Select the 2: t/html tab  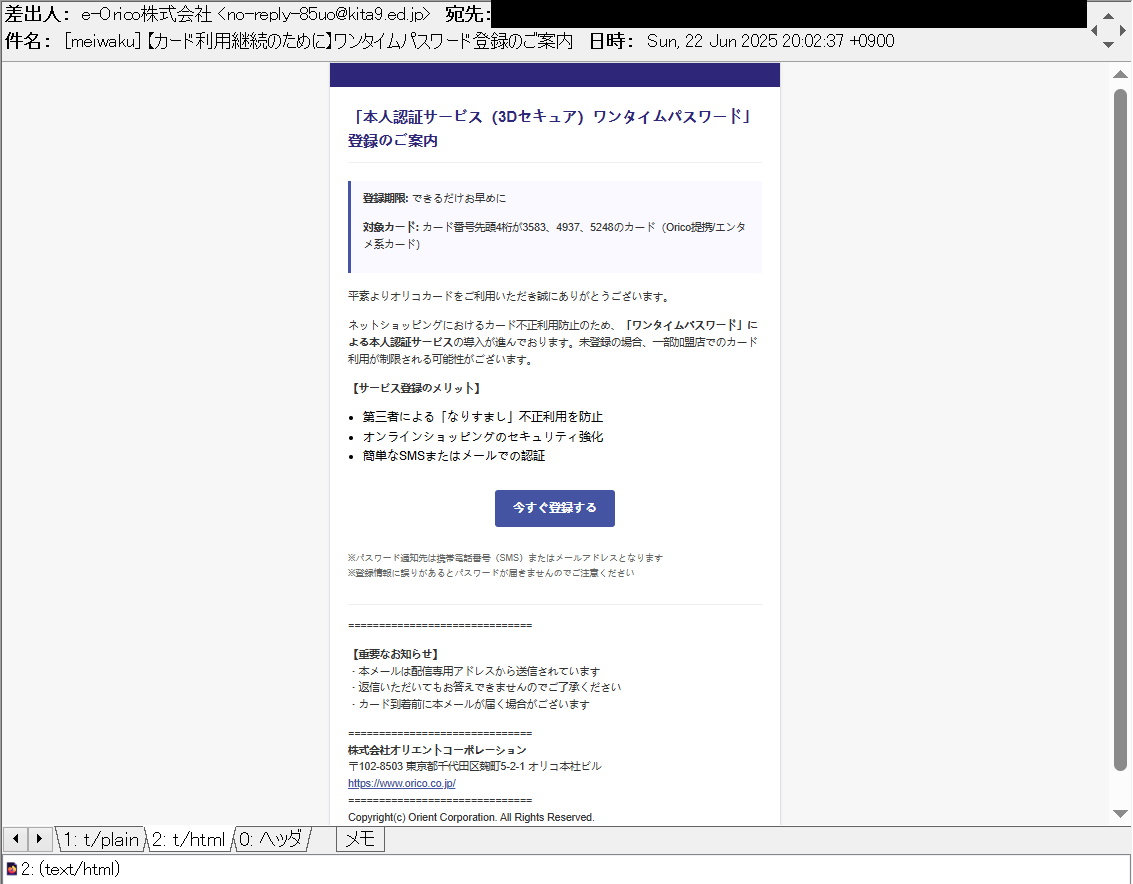click(x=189, y=839)
